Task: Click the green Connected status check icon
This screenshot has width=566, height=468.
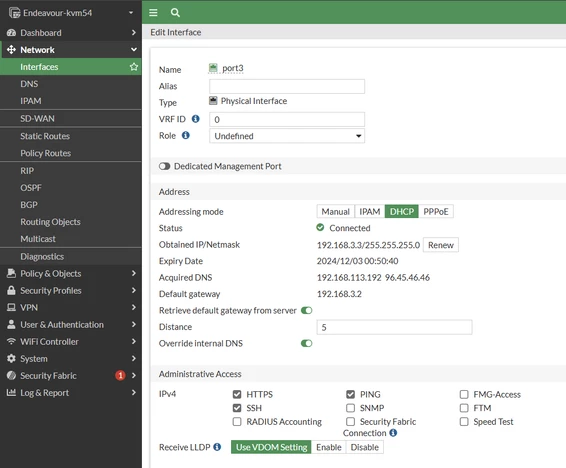Action: pyautogui.click(x=320, y=228)
